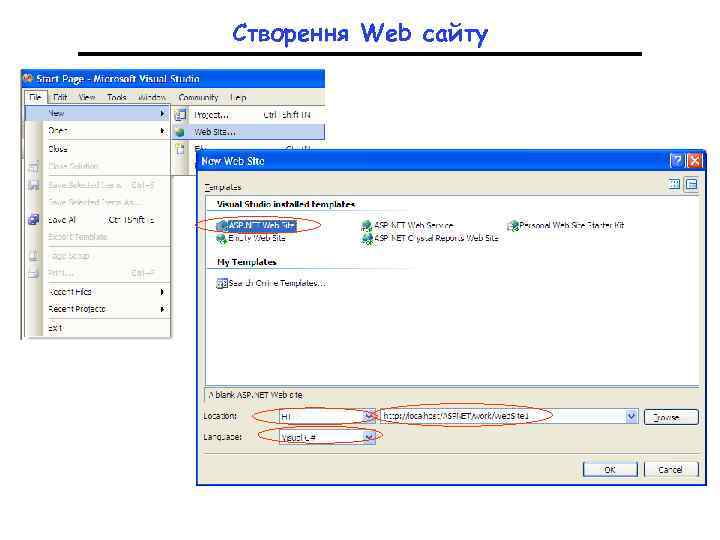Expand Recent Projects submenu

pyautogui.click(x=98, y=309)
